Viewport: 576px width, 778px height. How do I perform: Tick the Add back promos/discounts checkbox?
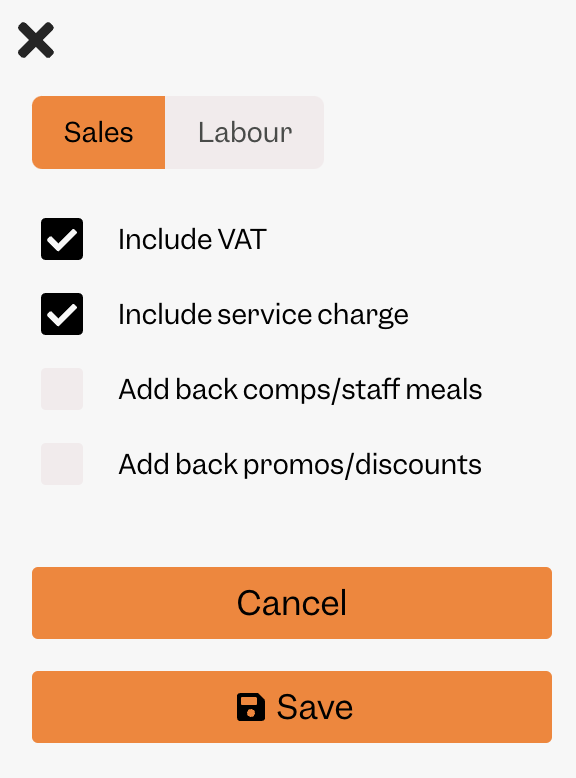[62, 464]
